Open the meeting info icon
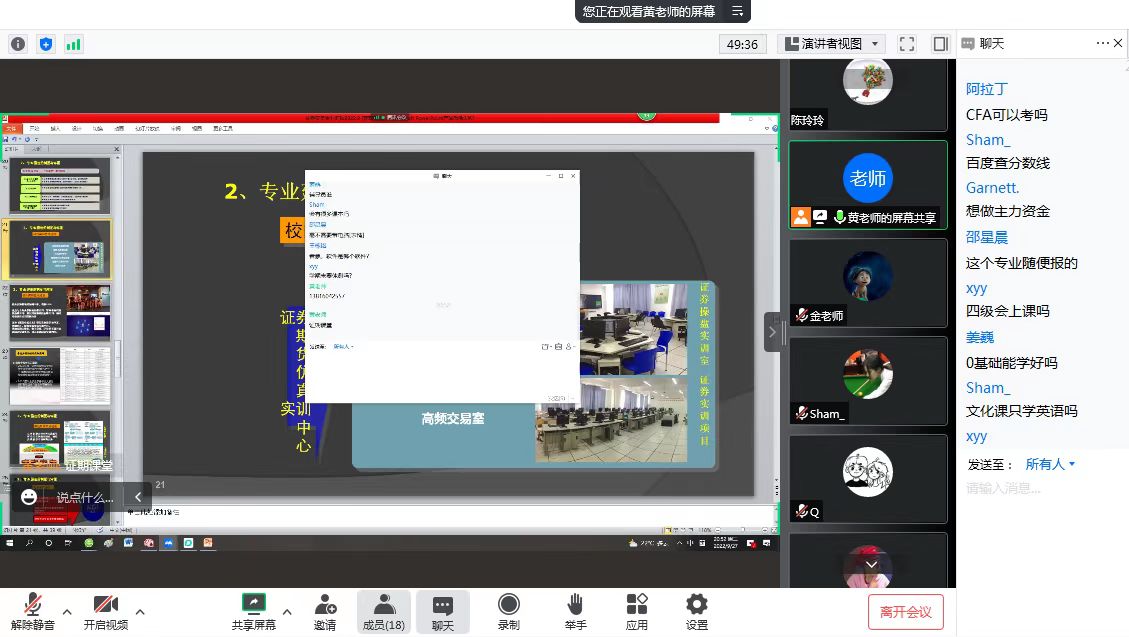The image size is (1129, 637). [18, 44]
